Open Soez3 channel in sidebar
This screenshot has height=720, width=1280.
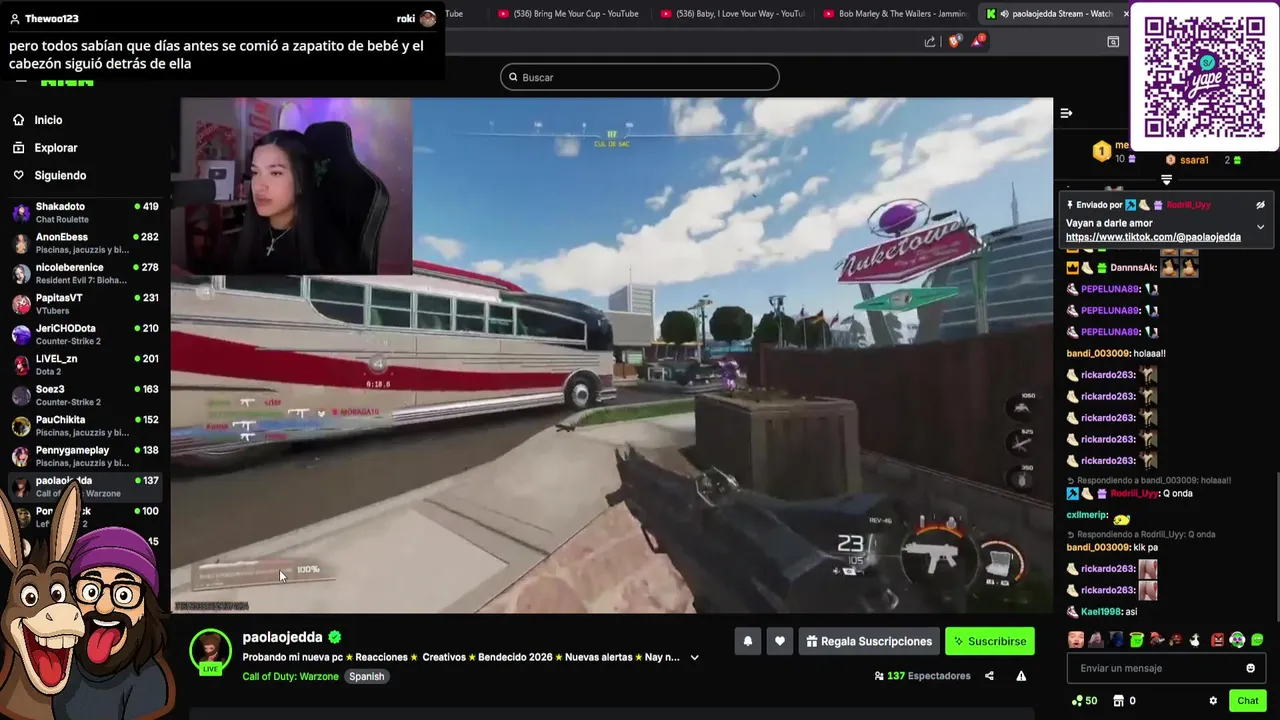85,395
